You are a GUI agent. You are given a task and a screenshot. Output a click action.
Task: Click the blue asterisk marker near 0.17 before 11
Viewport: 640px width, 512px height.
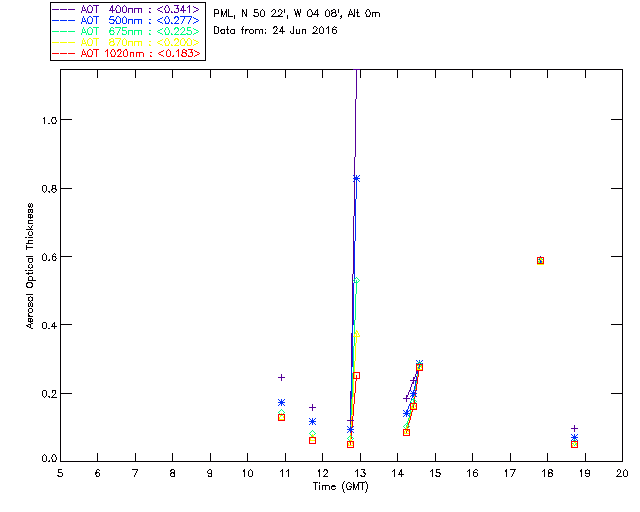pyautogui.click(x=281, y=403)
